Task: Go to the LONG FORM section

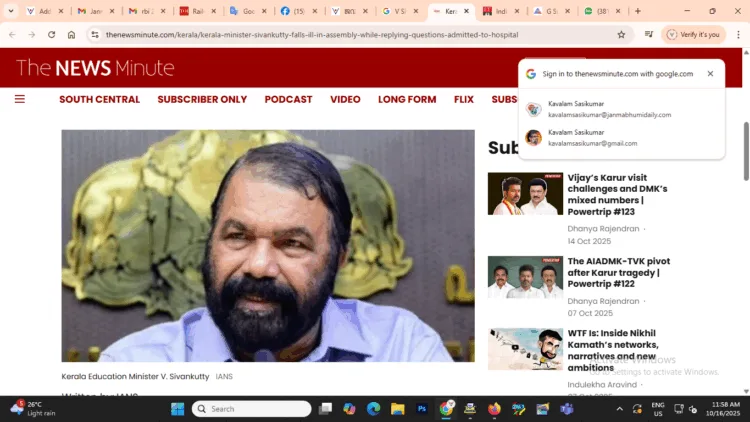Action: tap(407, 99)
